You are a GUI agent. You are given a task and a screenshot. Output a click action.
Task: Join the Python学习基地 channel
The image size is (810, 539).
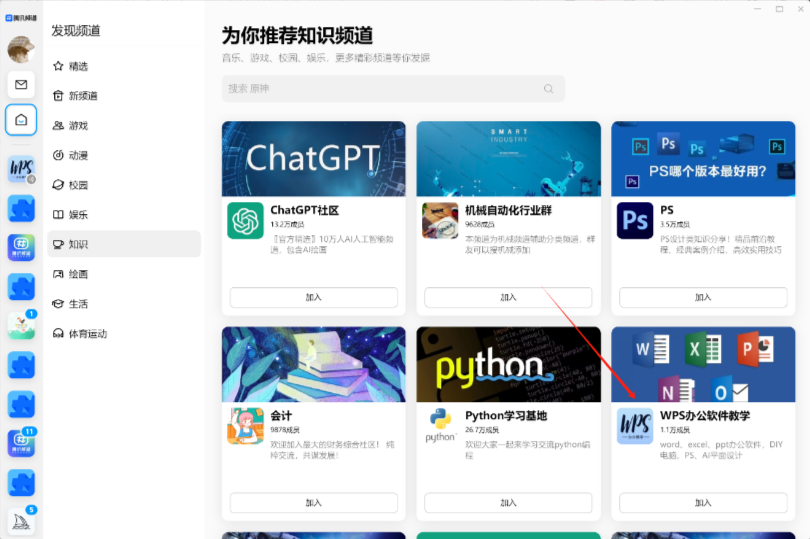click(x=508, y=503)
